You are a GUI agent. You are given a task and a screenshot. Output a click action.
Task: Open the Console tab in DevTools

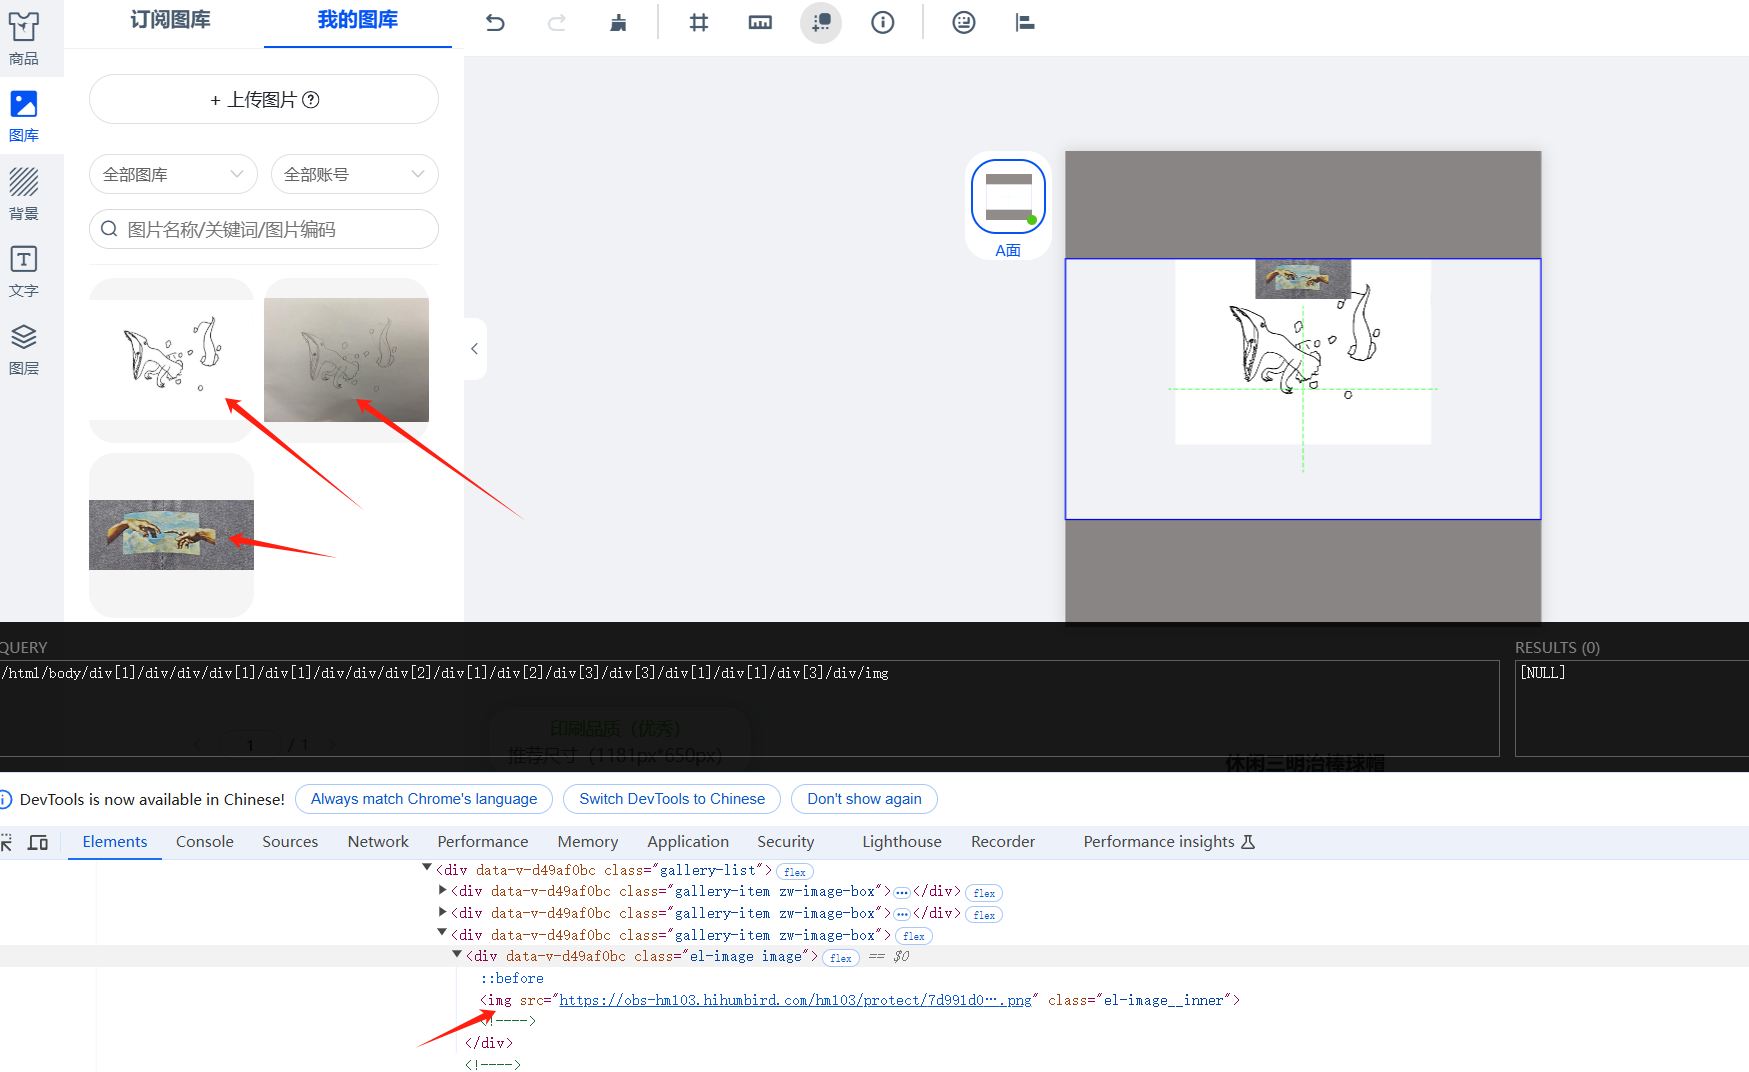coord(204,842)
